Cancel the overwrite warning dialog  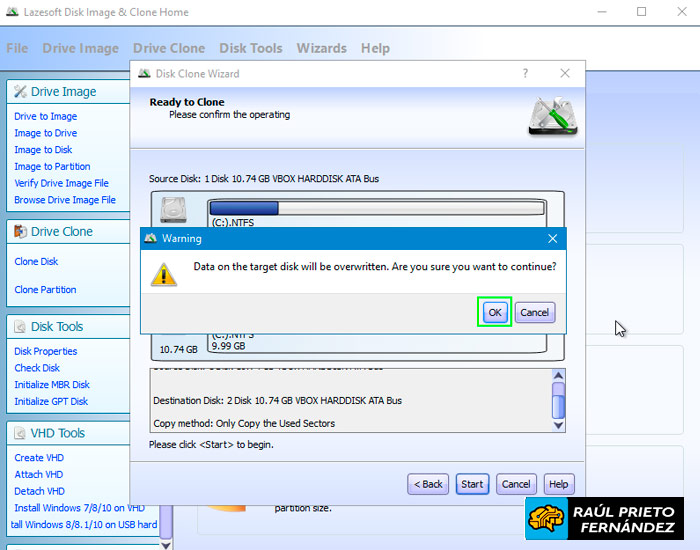(x=534, y=312)
